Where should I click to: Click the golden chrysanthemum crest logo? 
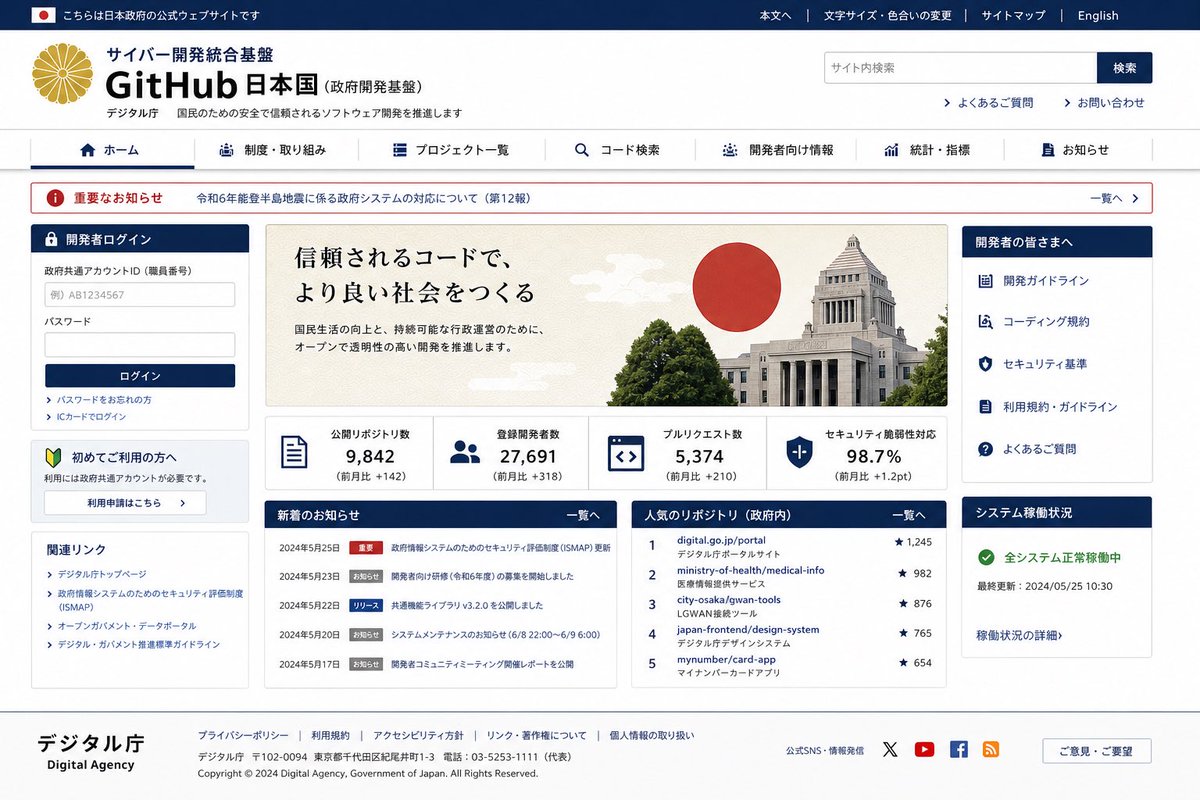[x=62, y=73]
